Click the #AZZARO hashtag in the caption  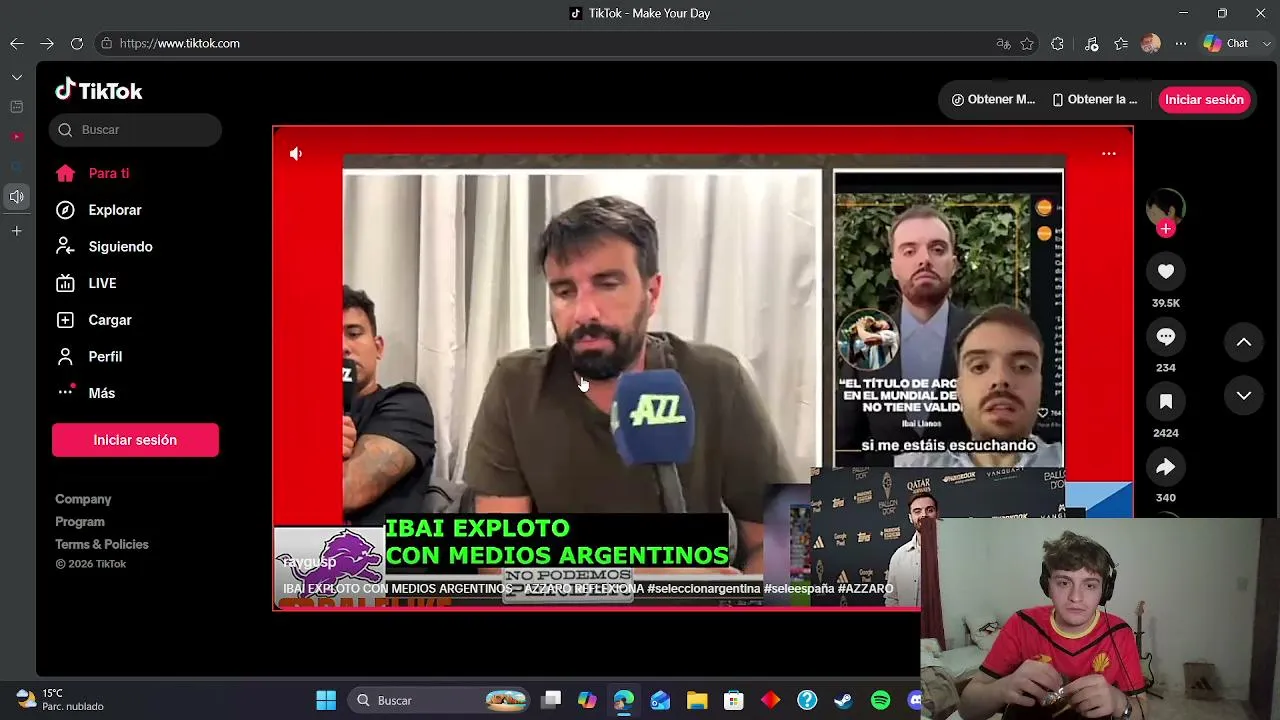(866, 589)
